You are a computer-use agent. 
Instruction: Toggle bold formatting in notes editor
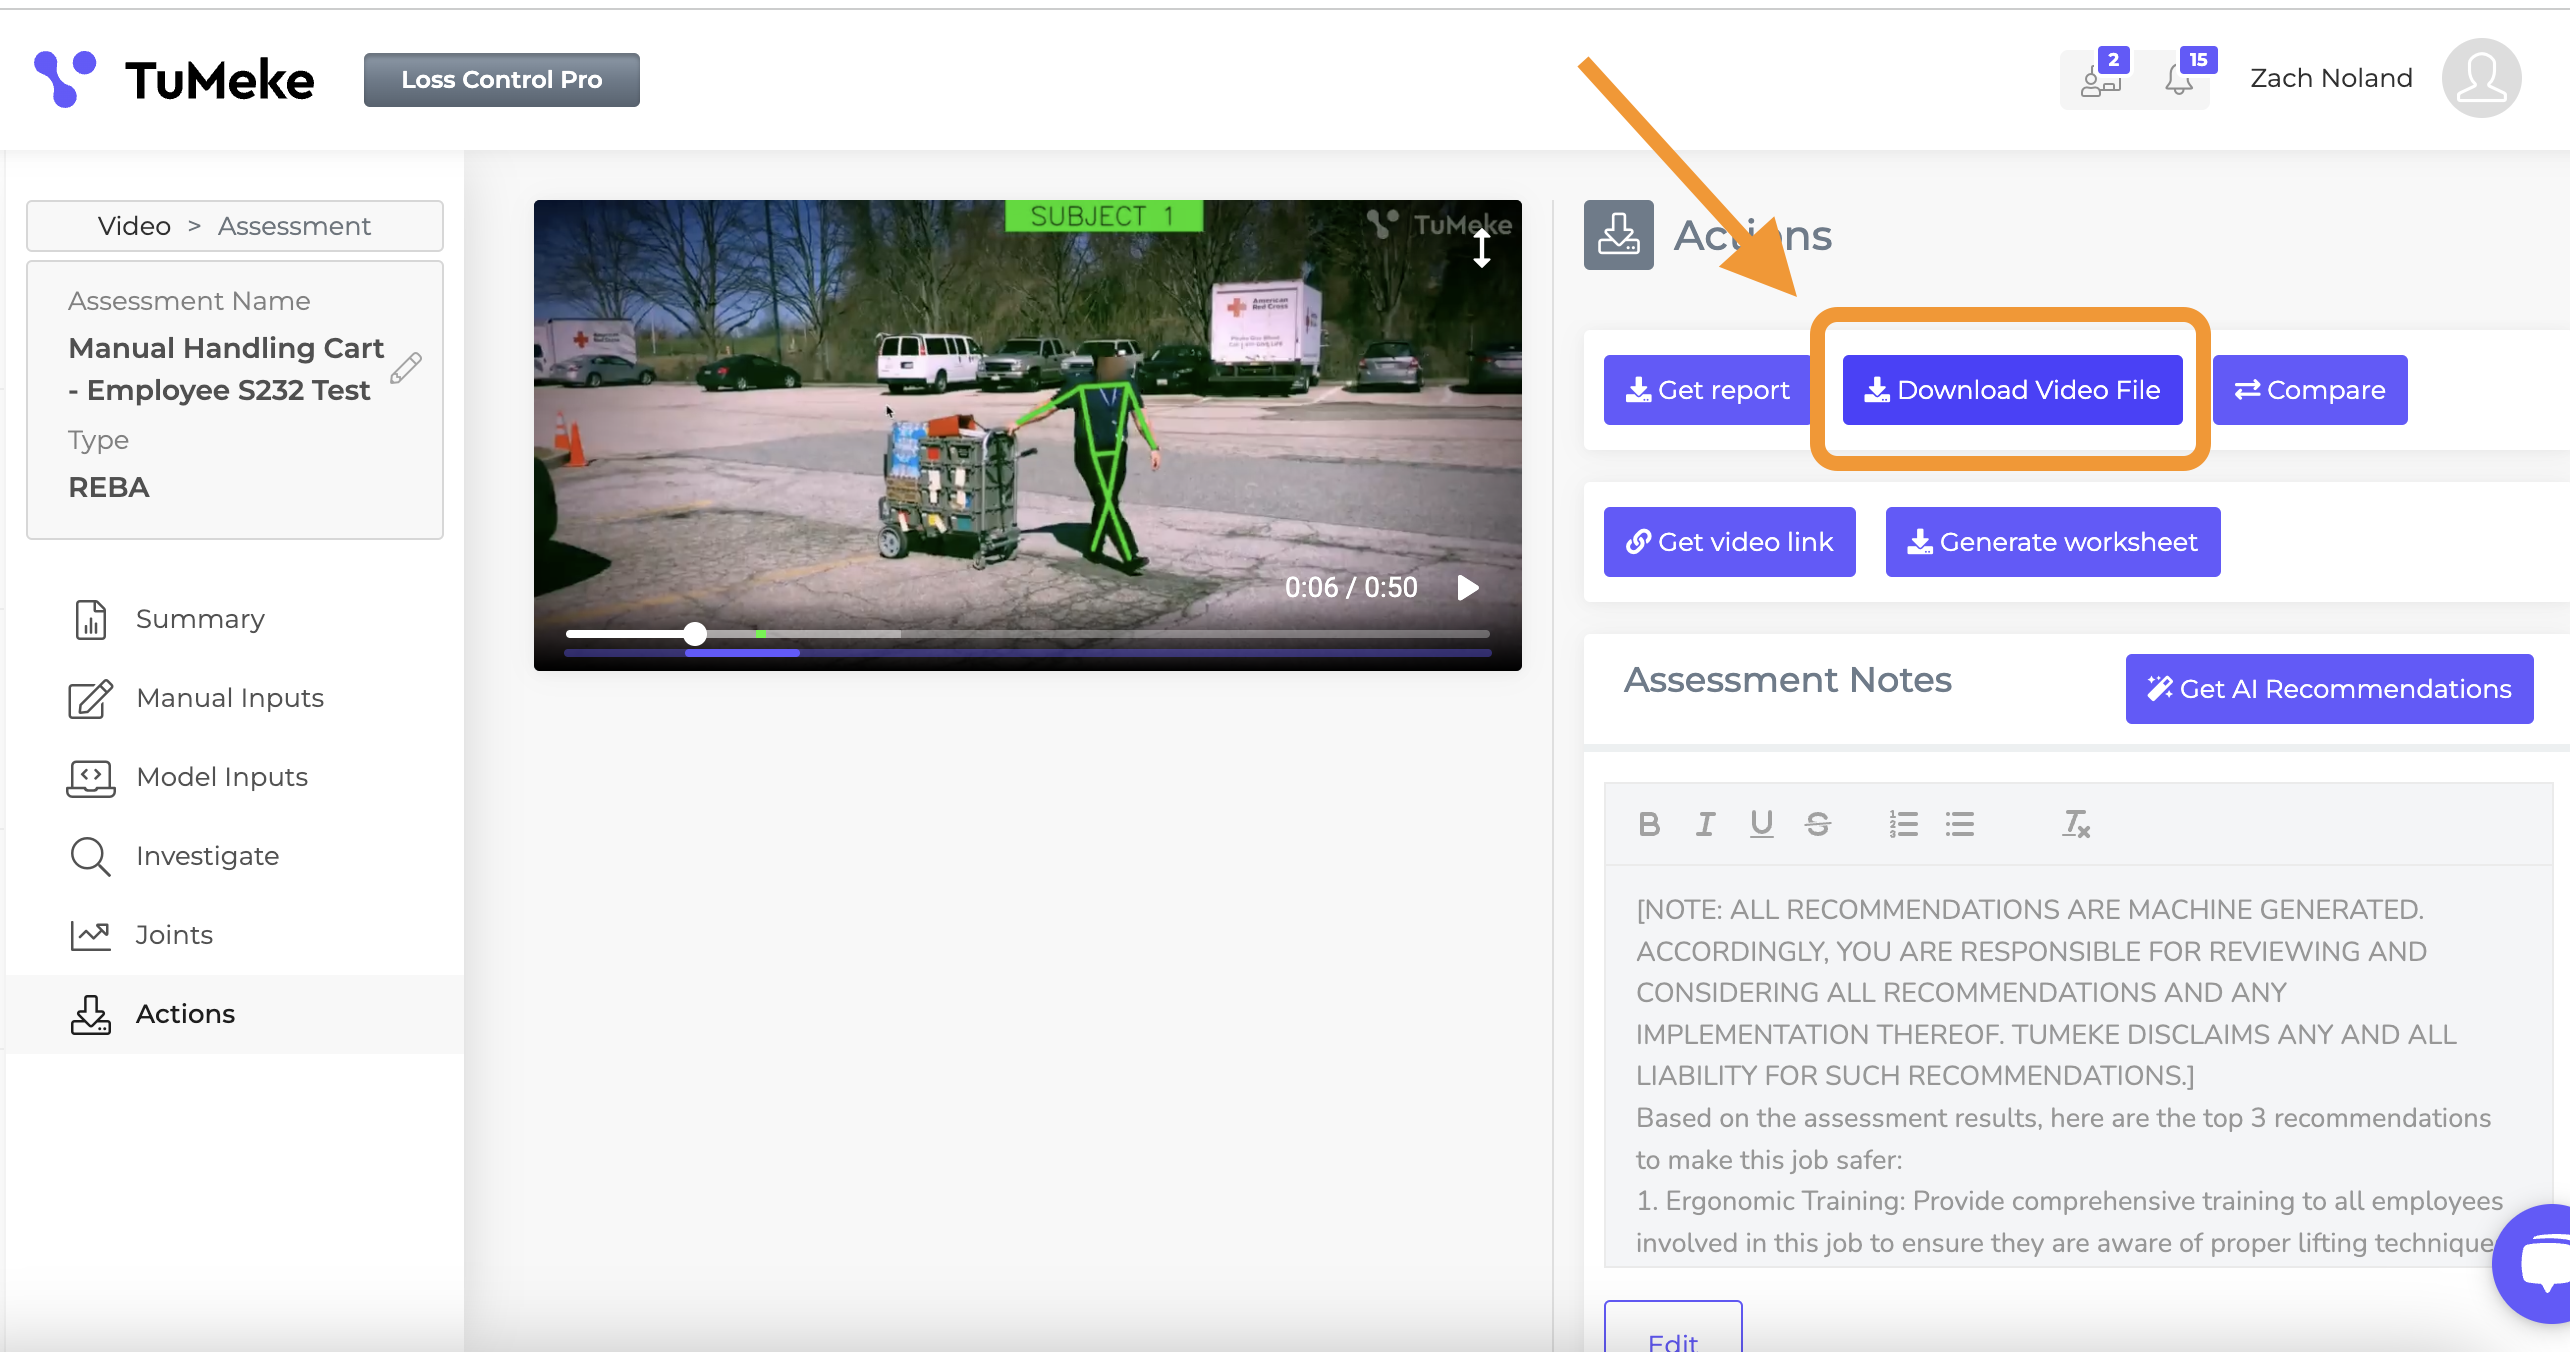click(x=1650, y=824)
